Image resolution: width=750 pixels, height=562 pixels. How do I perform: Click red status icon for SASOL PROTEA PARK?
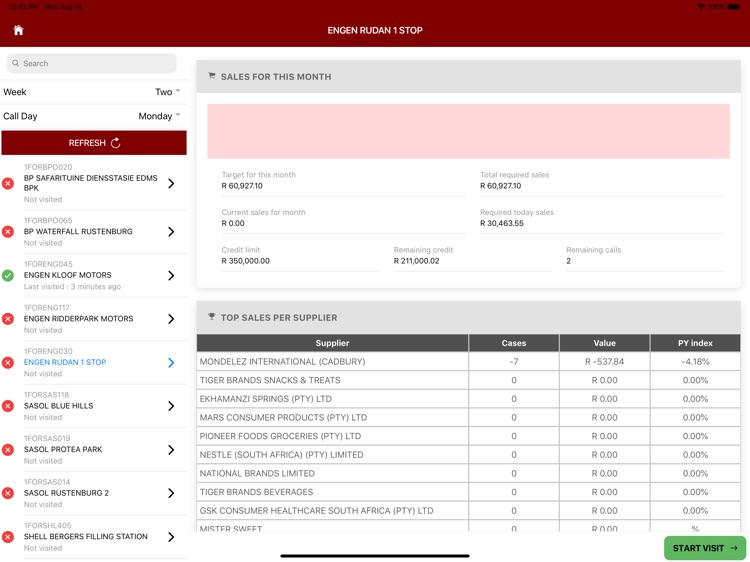[8, 449]
